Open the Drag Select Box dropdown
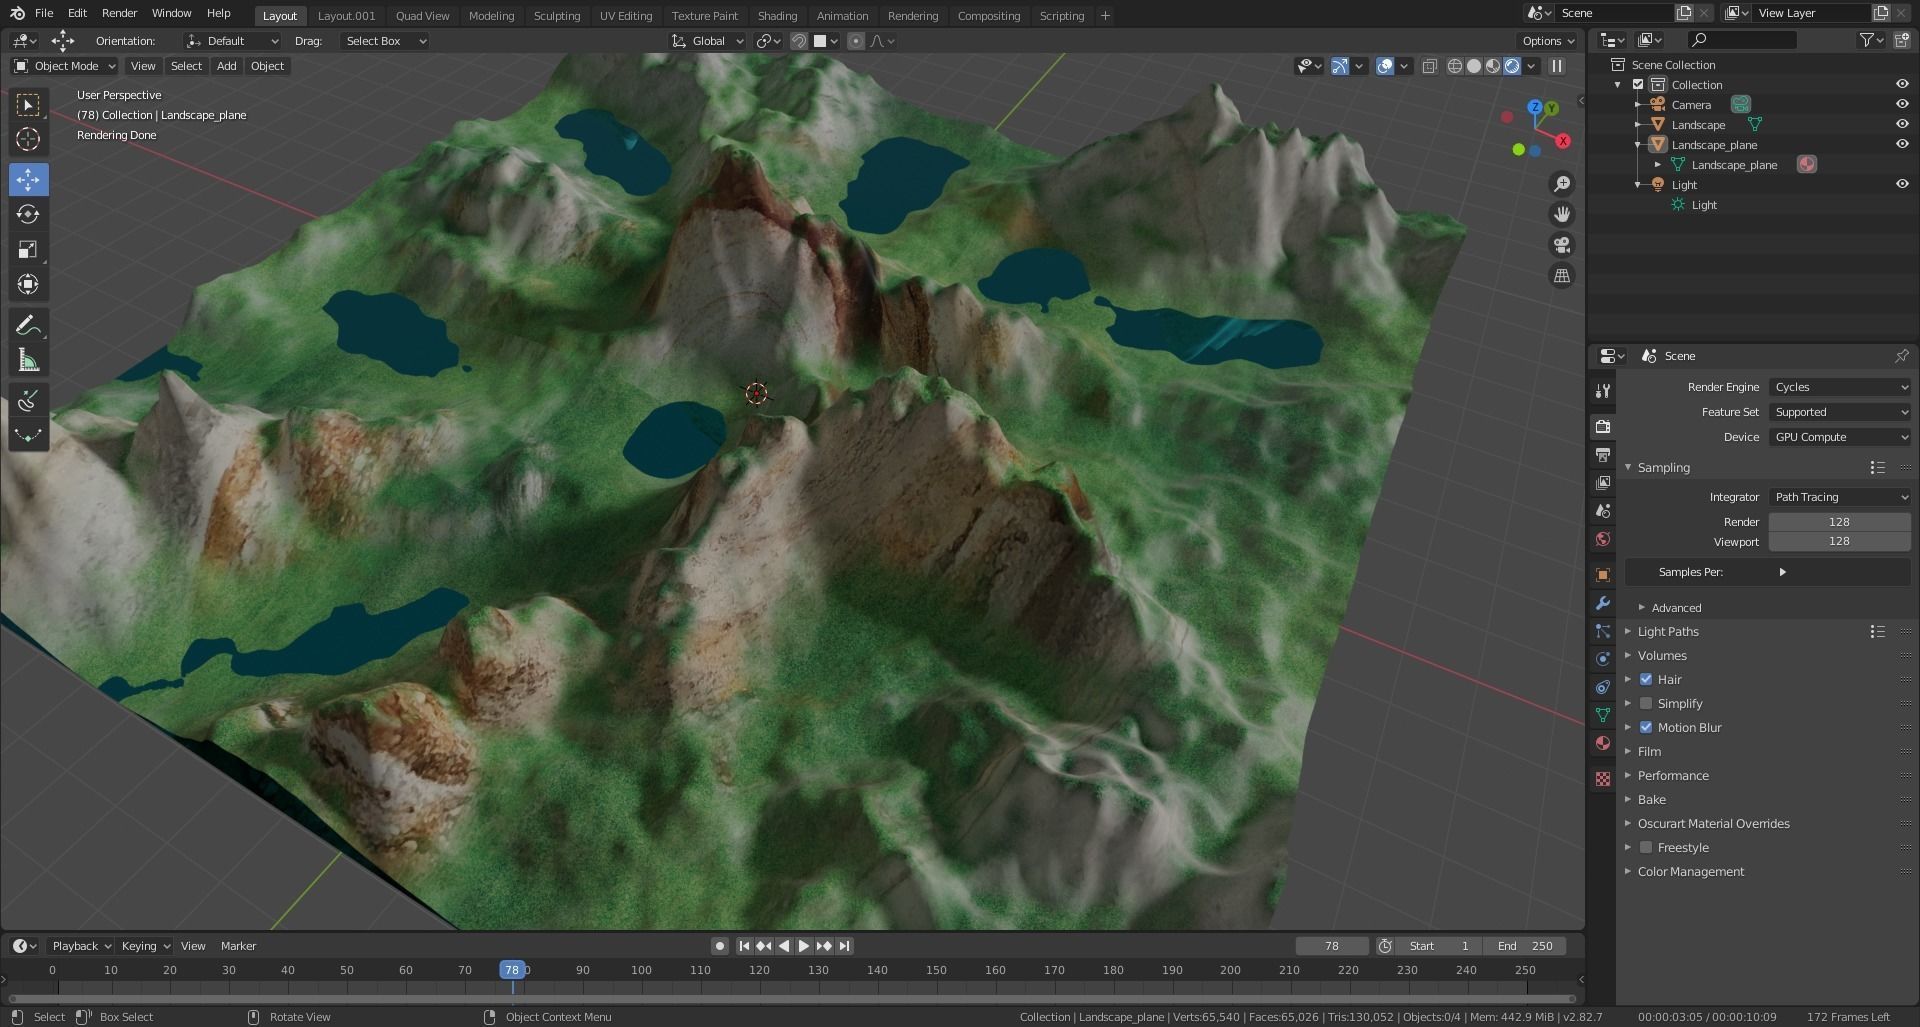 point(385,41)
